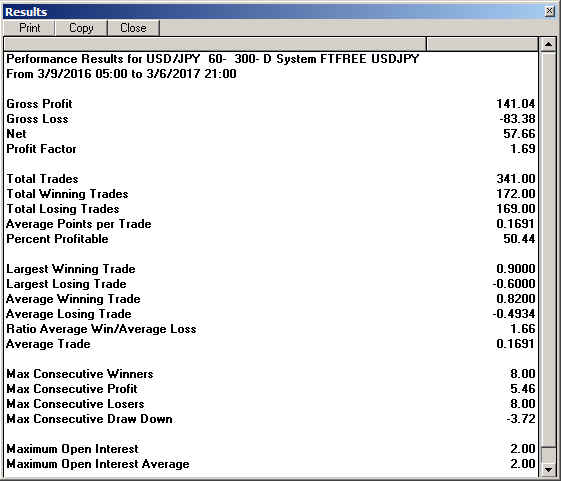561x481 pixels.
Task: Click the Percent Profitable value 50.44
Action: tap(519, 239)
